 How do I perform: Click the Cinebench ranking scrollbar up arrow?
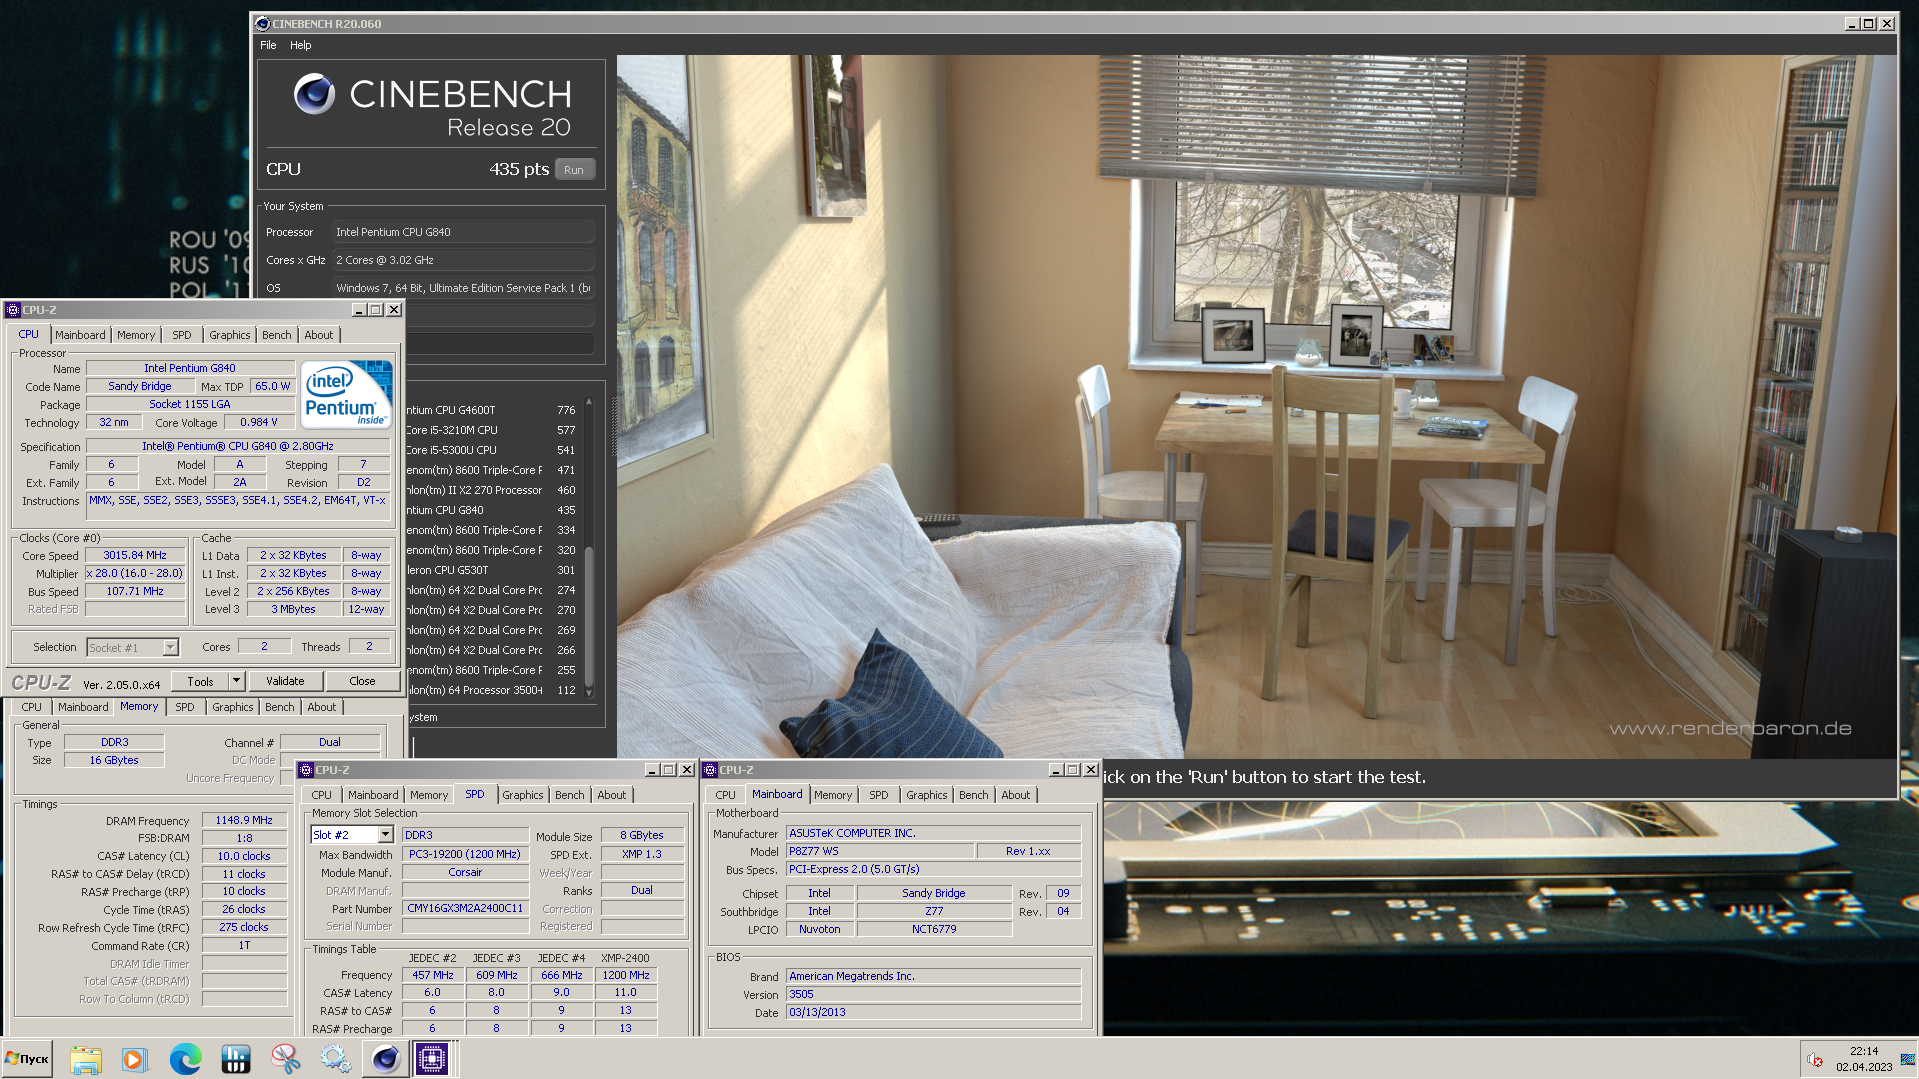click(589, 402)
